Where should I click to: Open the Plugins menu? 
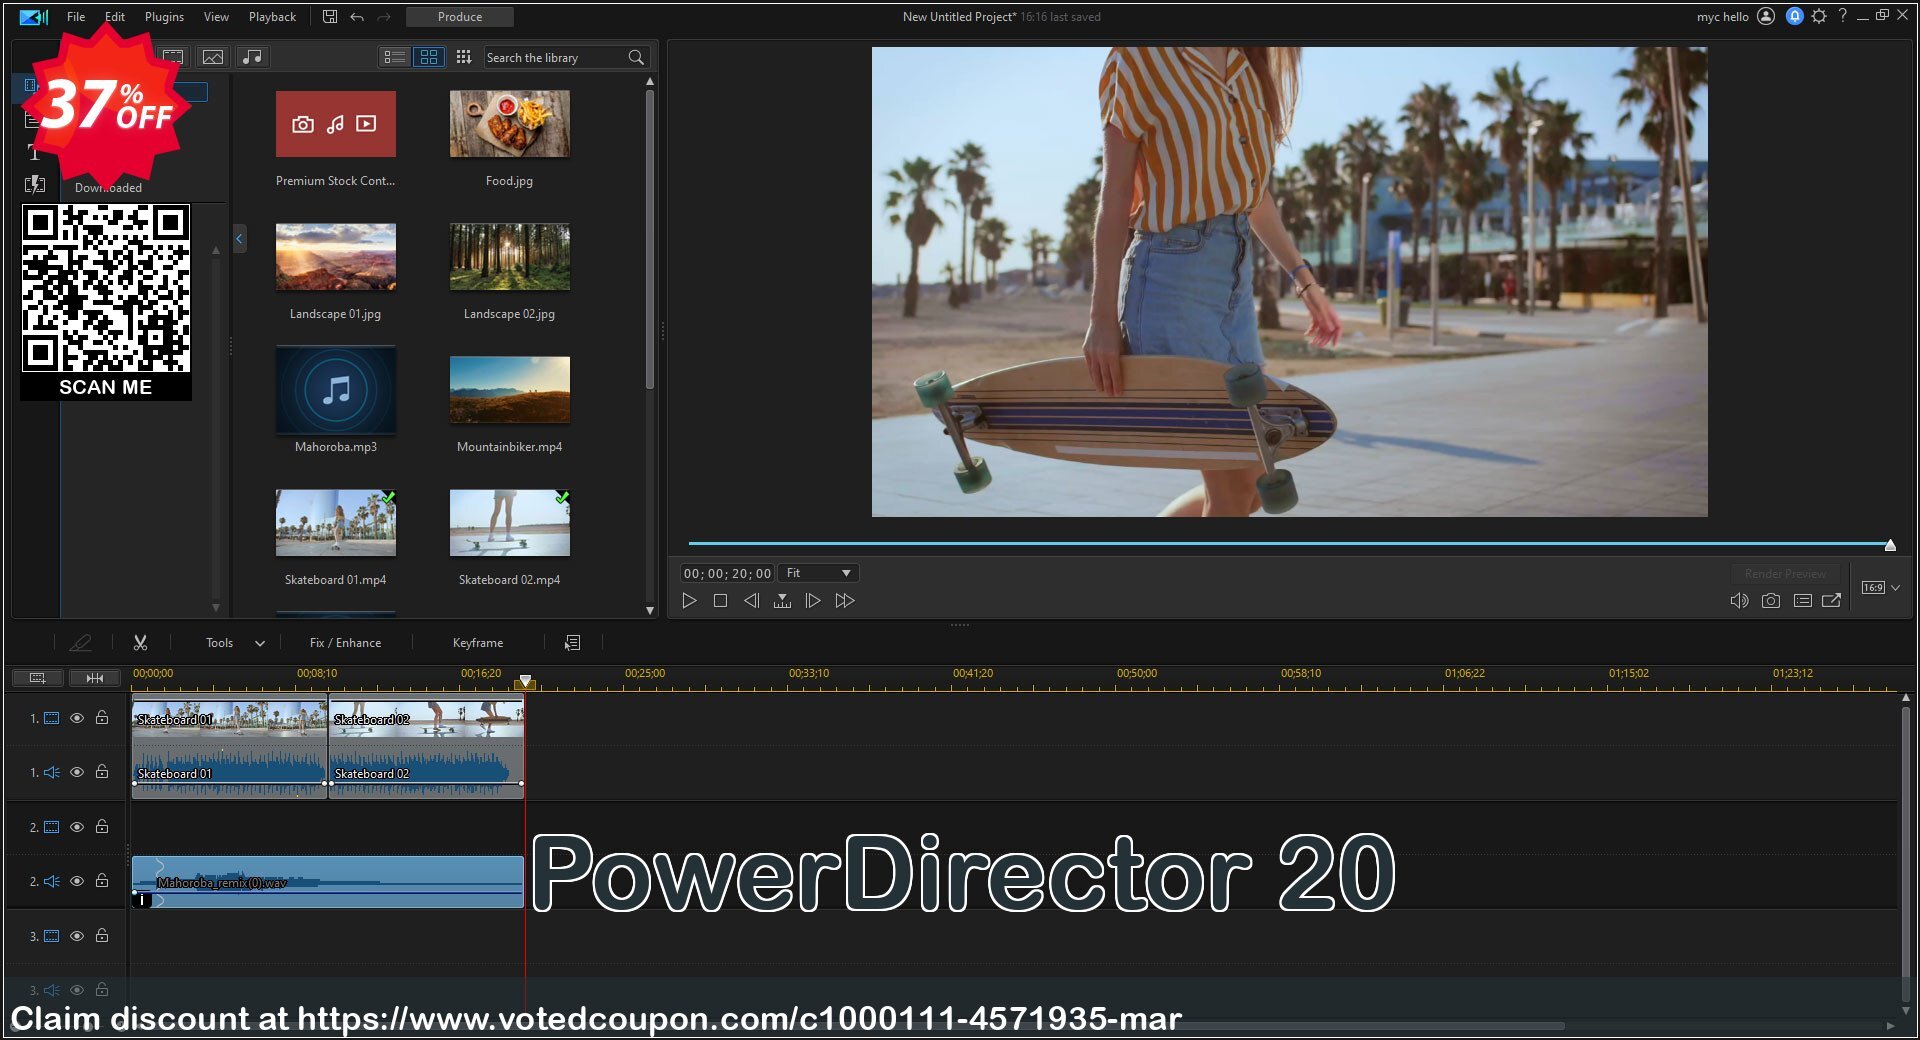(x=164, y=17)
